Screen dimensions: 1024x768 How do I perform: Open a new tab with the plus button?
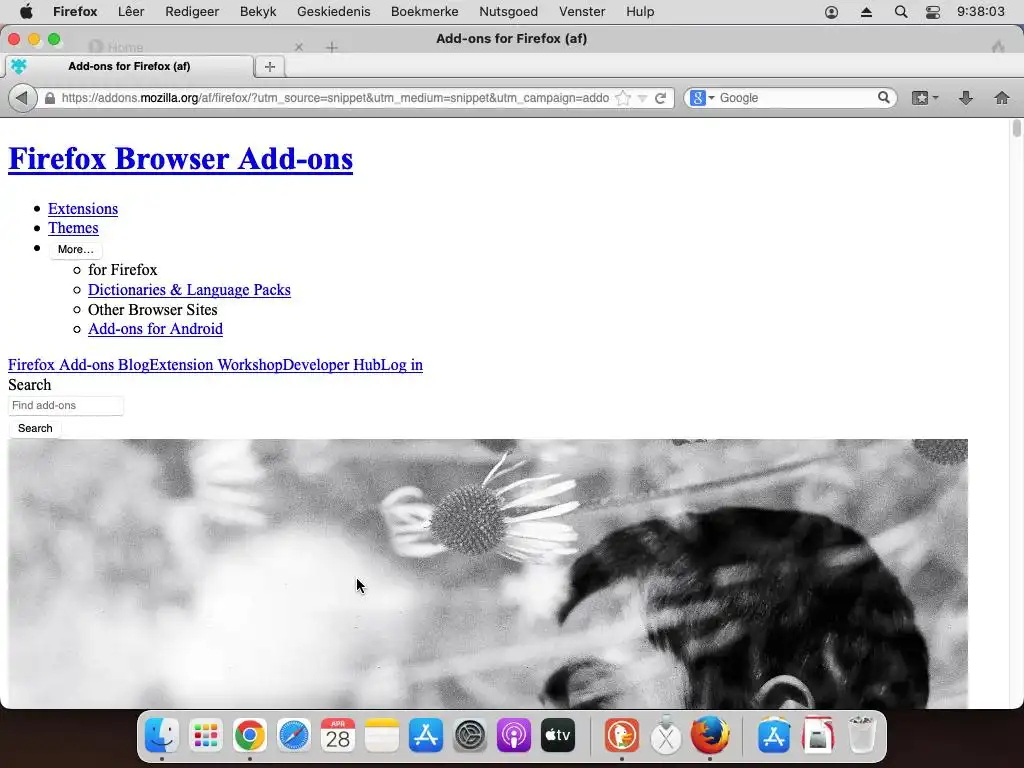270,66
